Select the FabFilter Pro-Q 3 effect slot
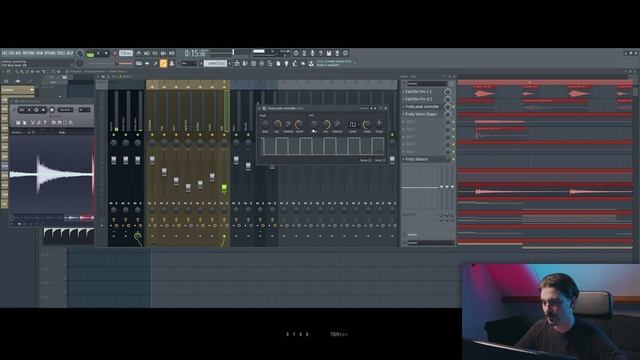The width and height of the screenshot is (640, 360). point(424,99)
